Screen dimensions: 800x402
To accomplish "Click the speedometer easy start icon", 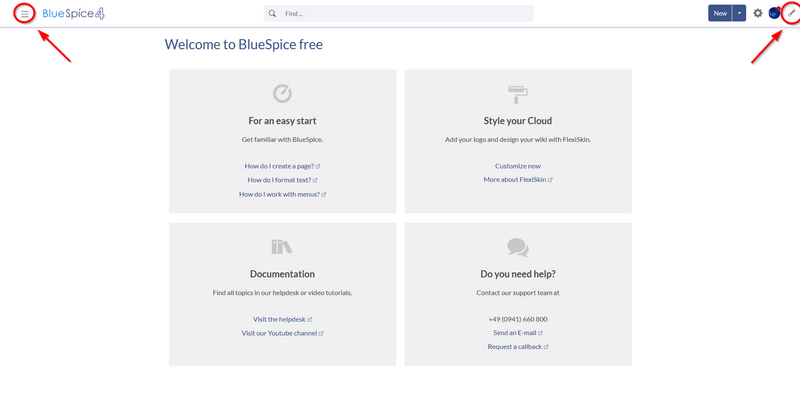I will pos(282,93).
